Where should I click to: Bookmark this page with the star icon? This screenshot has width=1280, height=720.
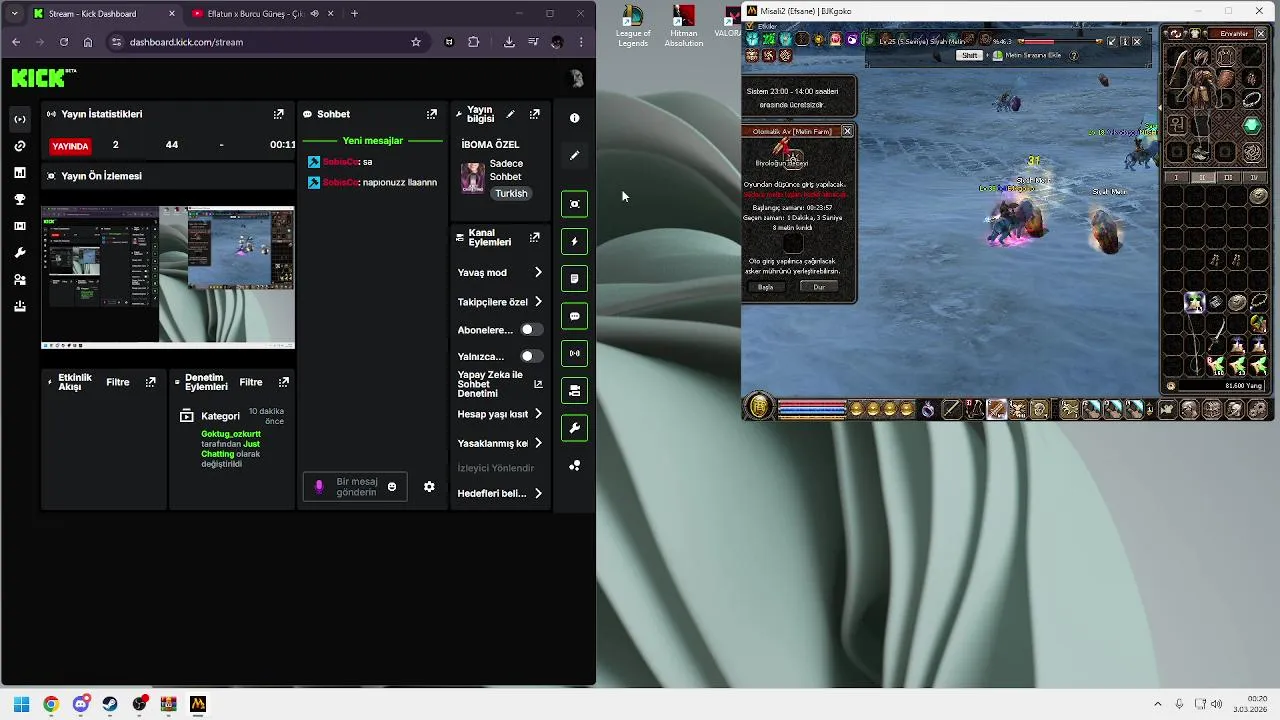click(x=416, y=42)
